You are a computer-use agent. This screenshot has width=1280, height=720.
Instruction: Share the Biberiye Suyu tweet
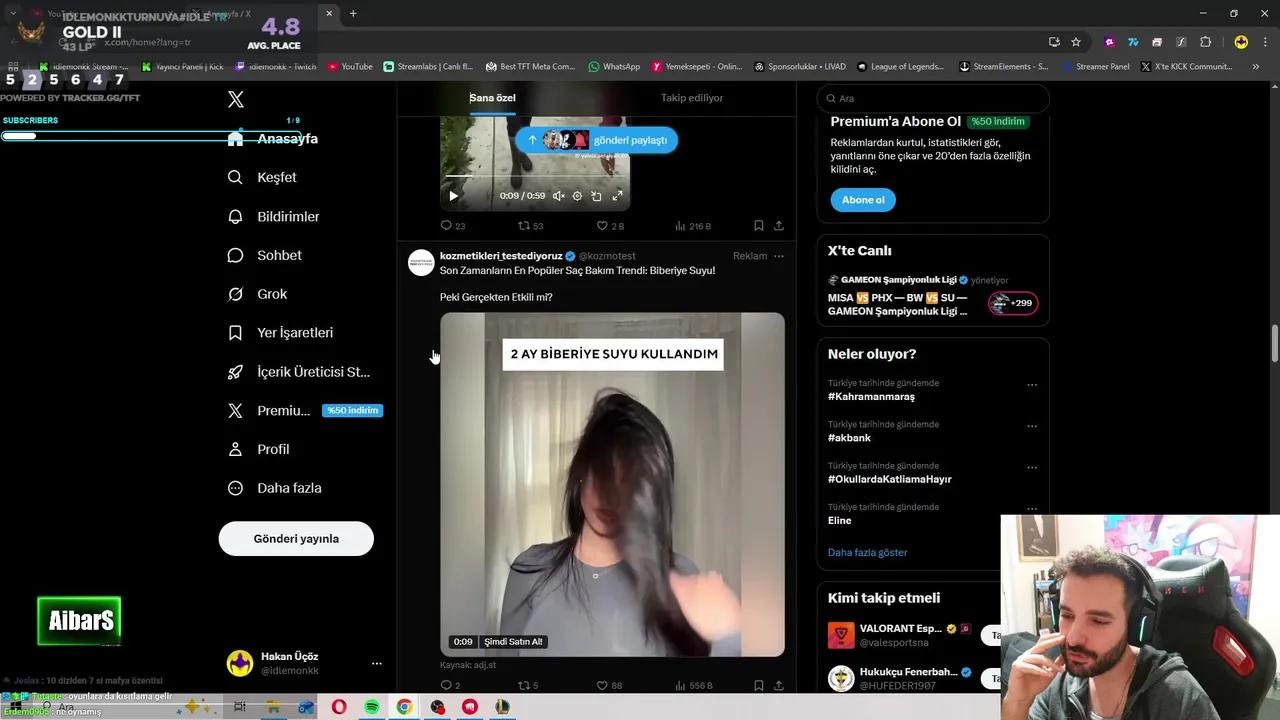tap(779, 685)
